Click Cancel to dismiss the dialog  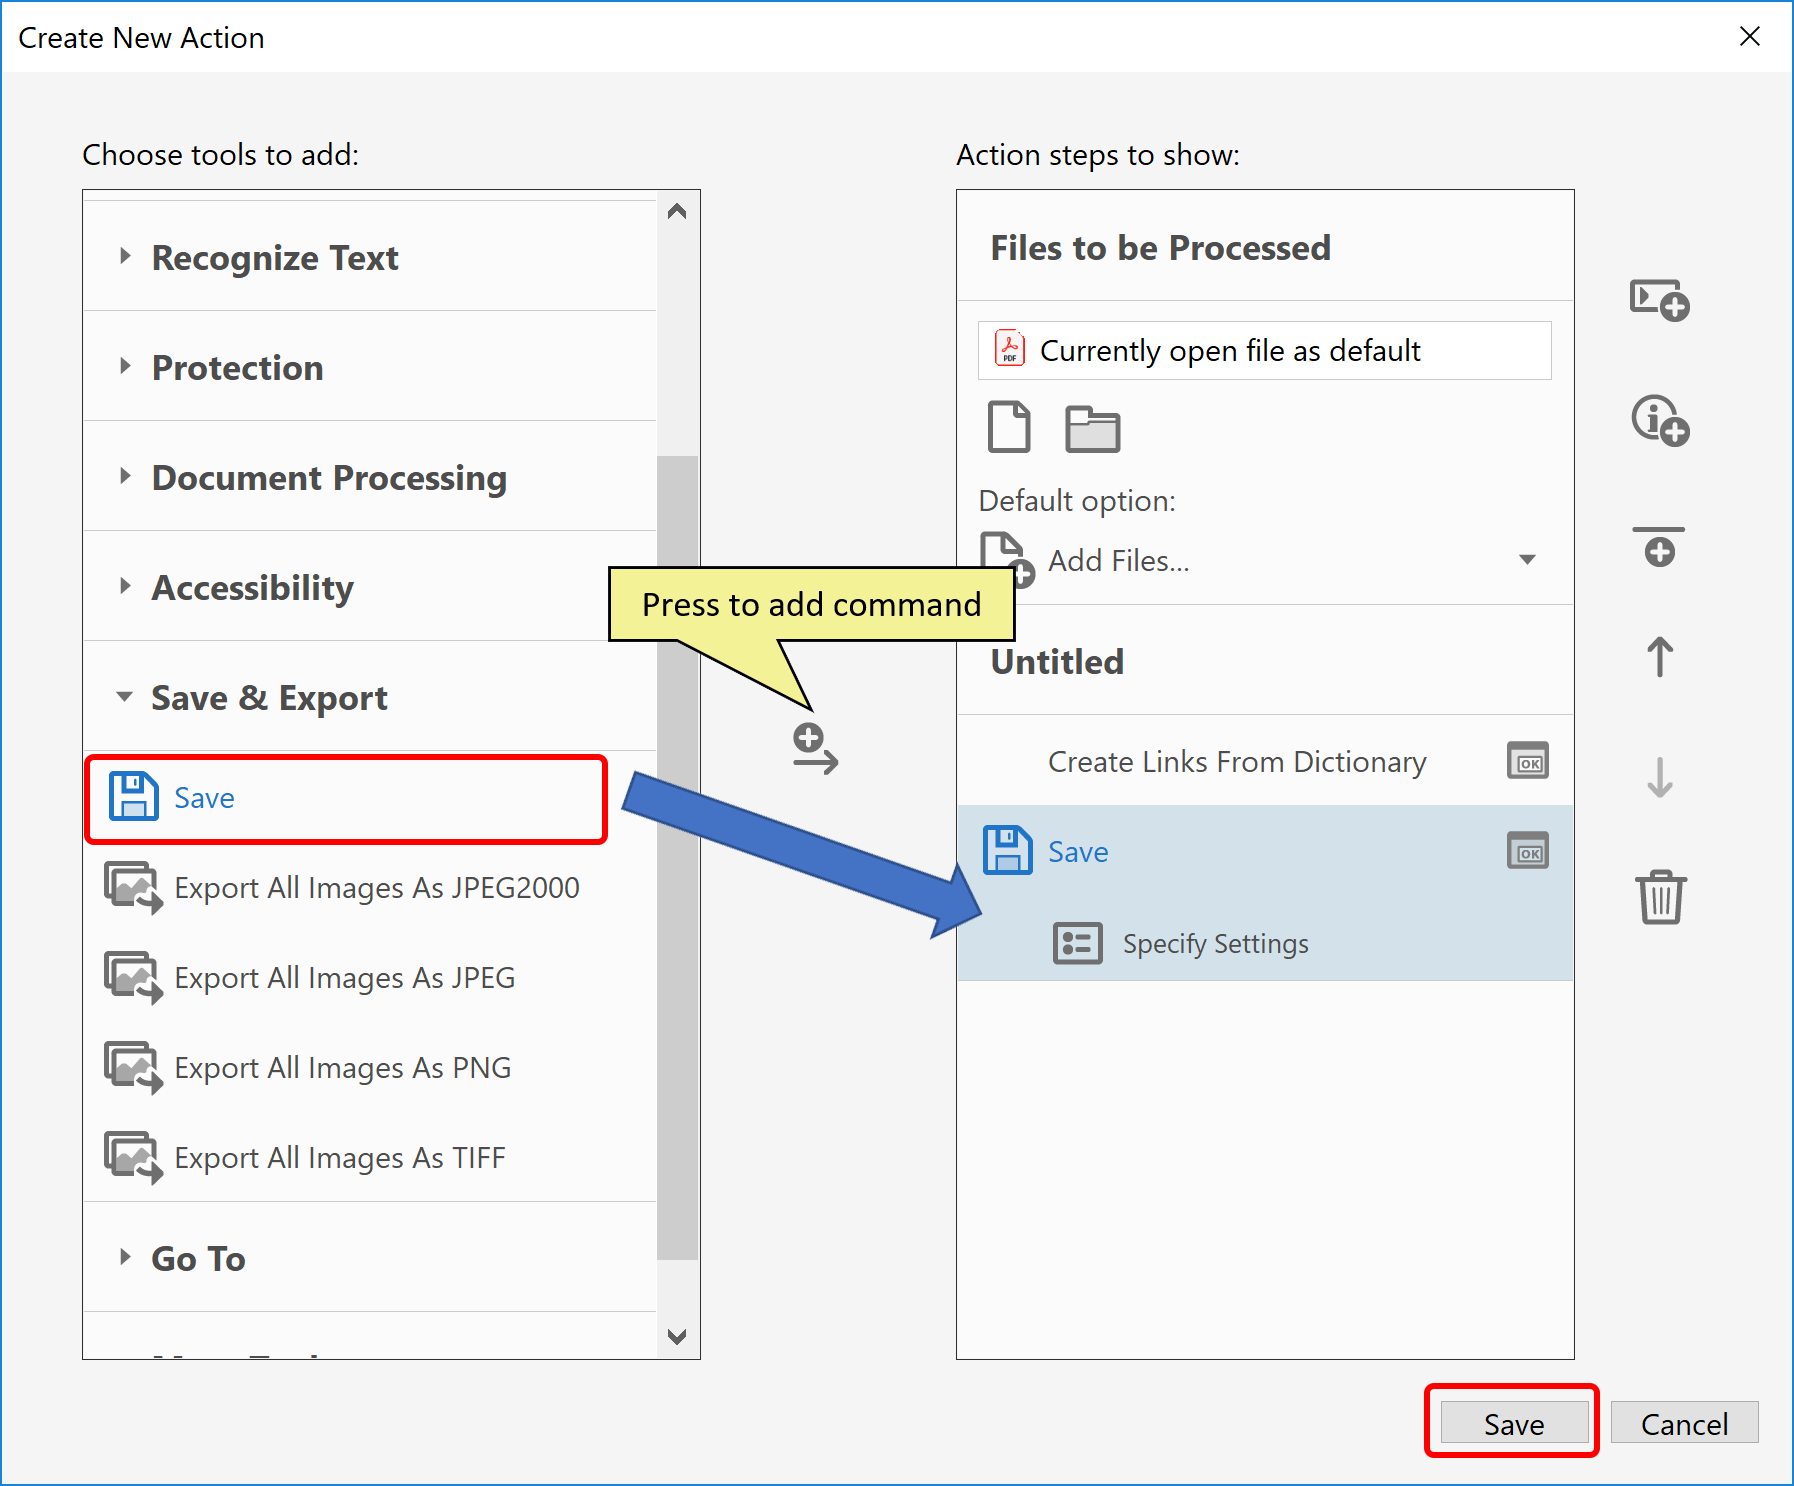coord(1684,1423)
